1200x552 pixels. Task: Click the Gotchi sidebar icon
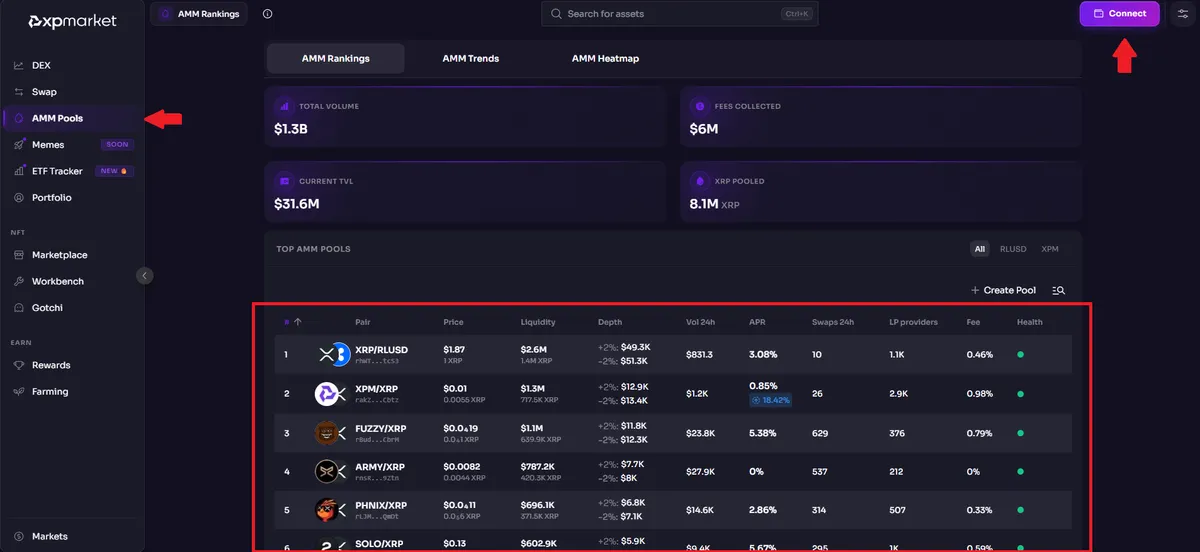pyautogui.click(x=18, y=308)
